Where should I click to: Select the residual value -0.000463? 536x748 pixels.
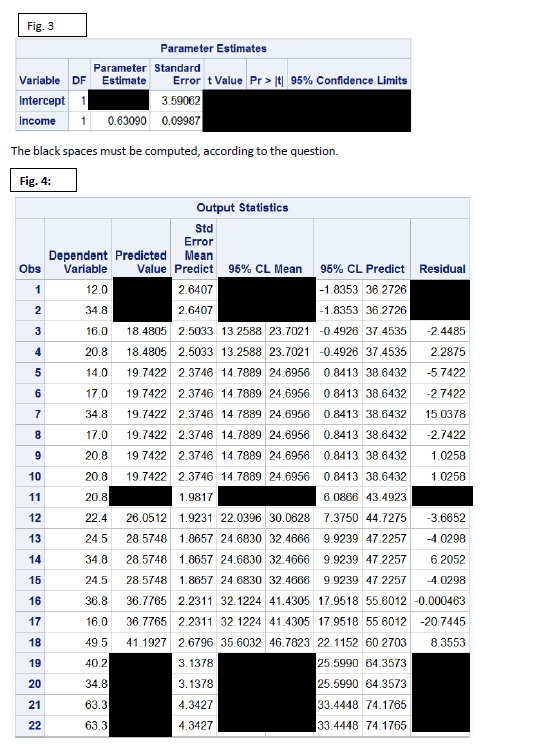coord(440,601)
